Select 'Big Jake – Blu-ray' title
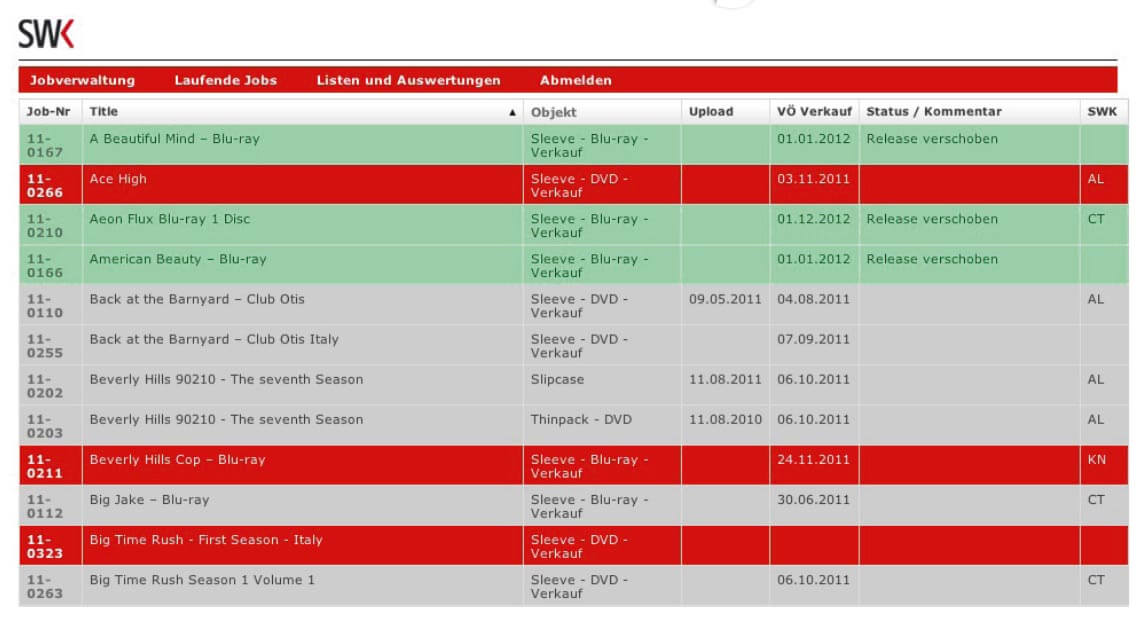The height and width of the screenshot is (627, 1143). [x=149, y=499]
